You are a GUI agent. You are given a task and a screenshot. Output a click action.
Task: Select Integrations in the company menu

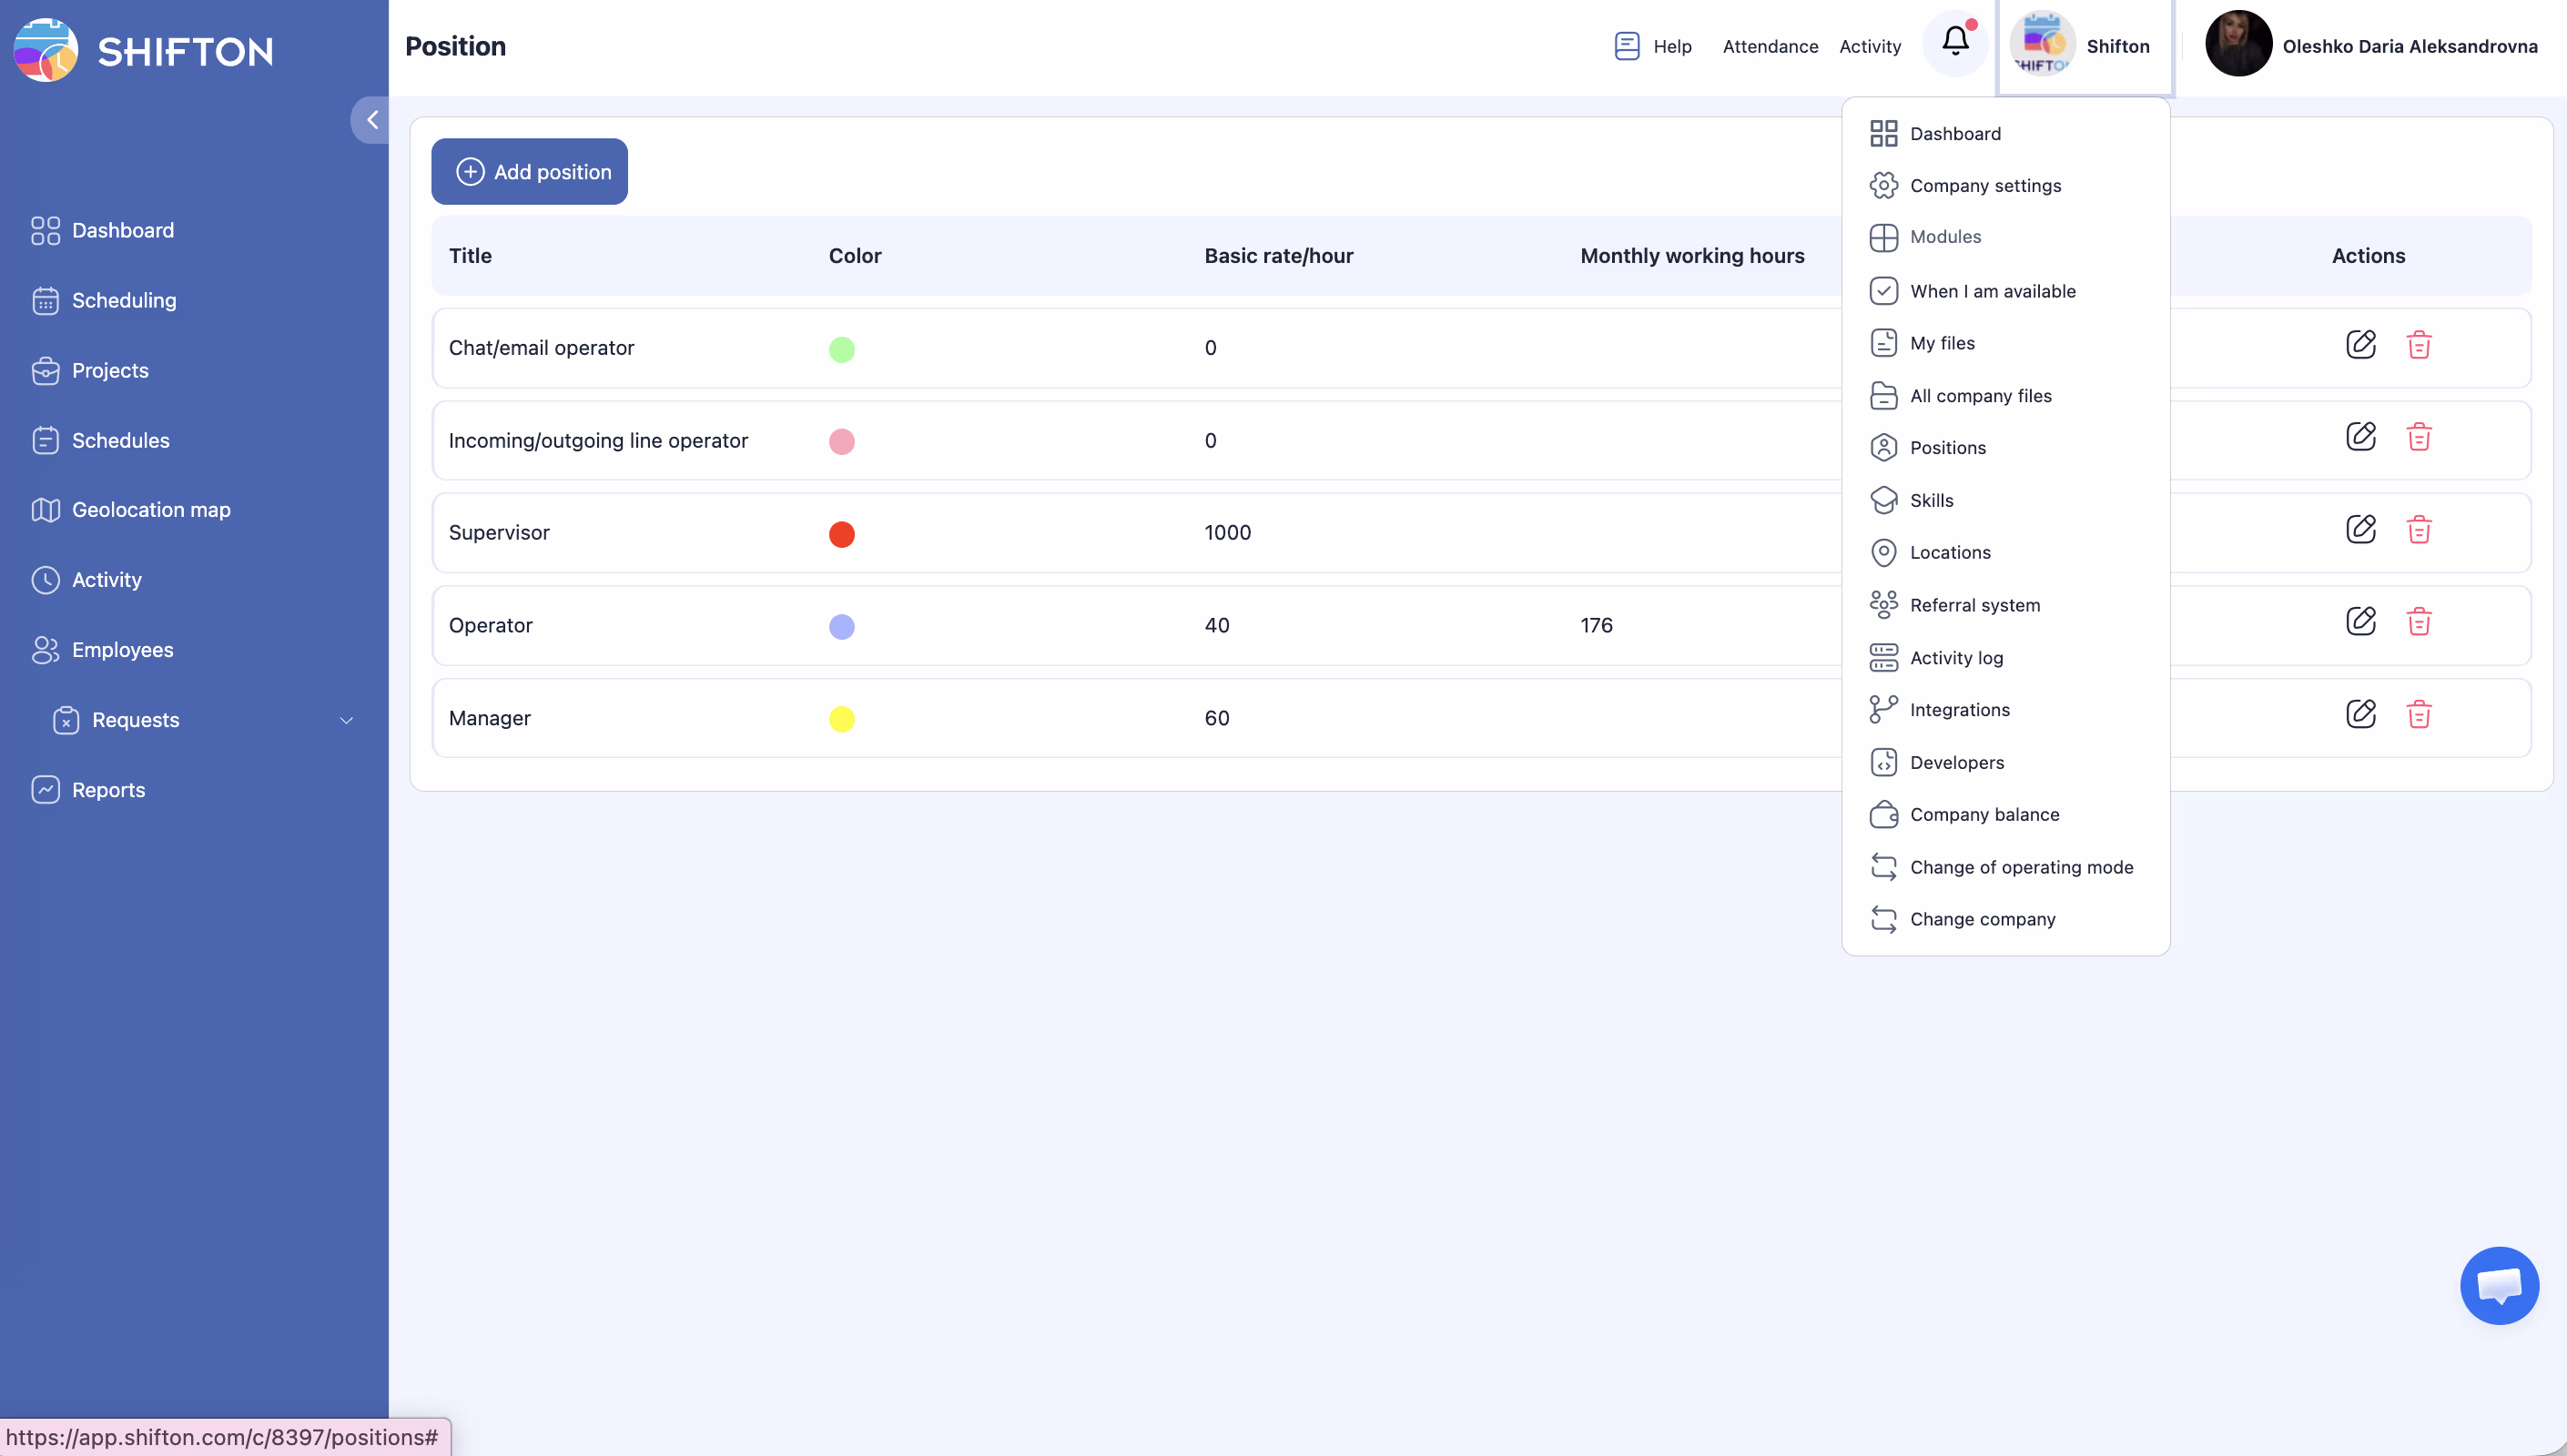click(1959, 710)
